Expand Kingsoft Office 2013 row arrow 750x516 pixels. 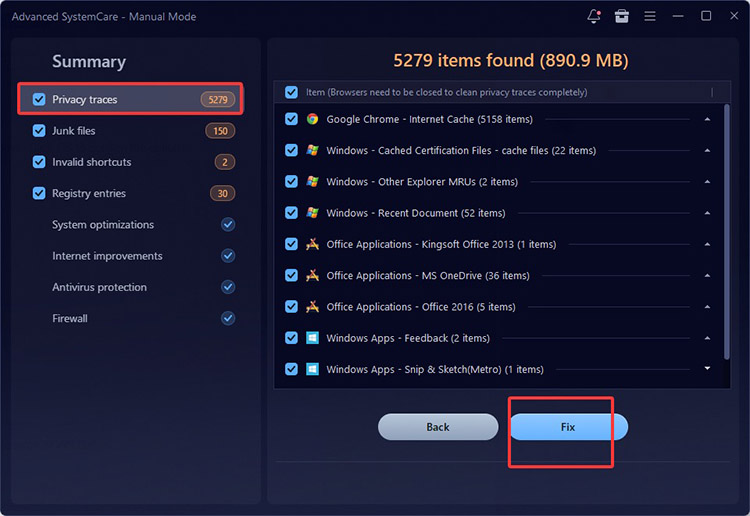pyautogui.click(x=707, y=244)
